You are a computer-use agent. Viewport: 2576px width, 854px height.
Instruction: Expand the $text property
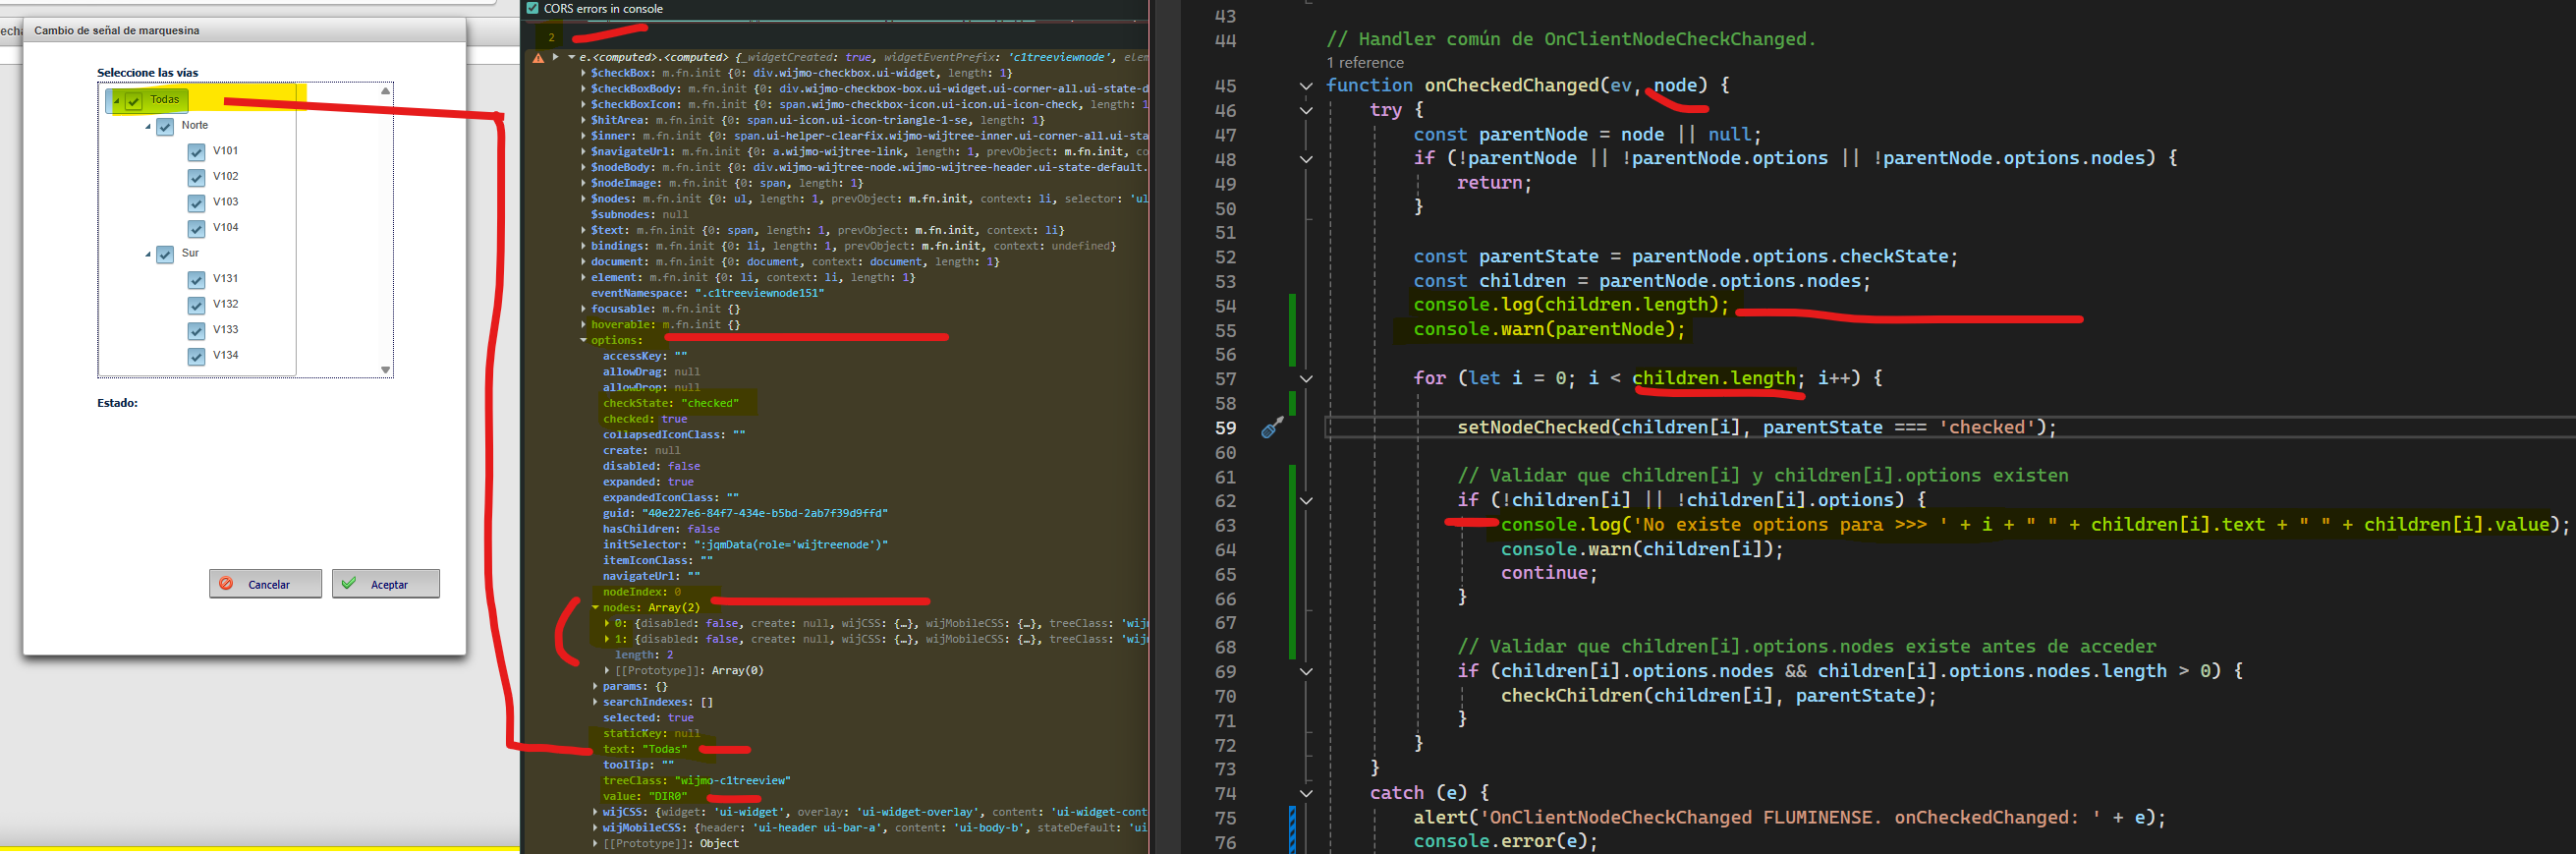point(584,230)
